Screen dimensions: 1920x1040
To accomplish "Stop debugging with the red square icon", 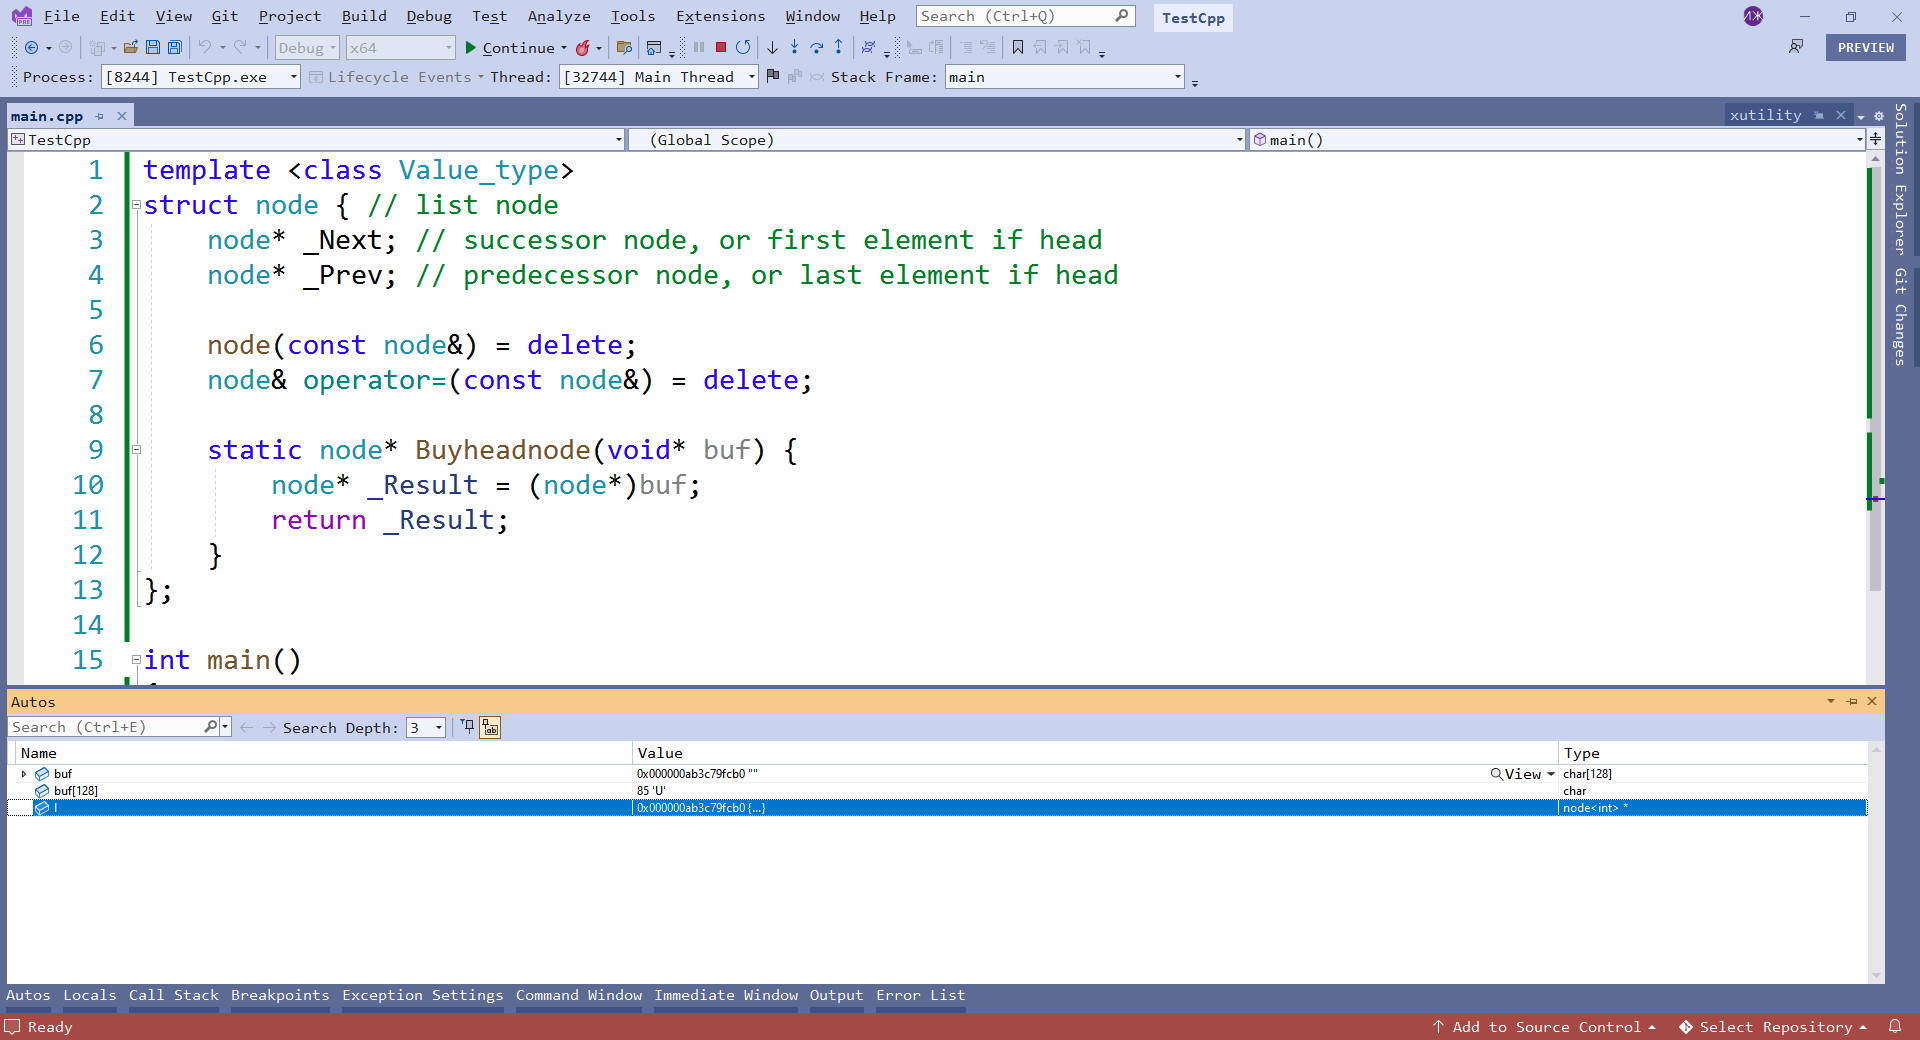I will click(721, 47).
